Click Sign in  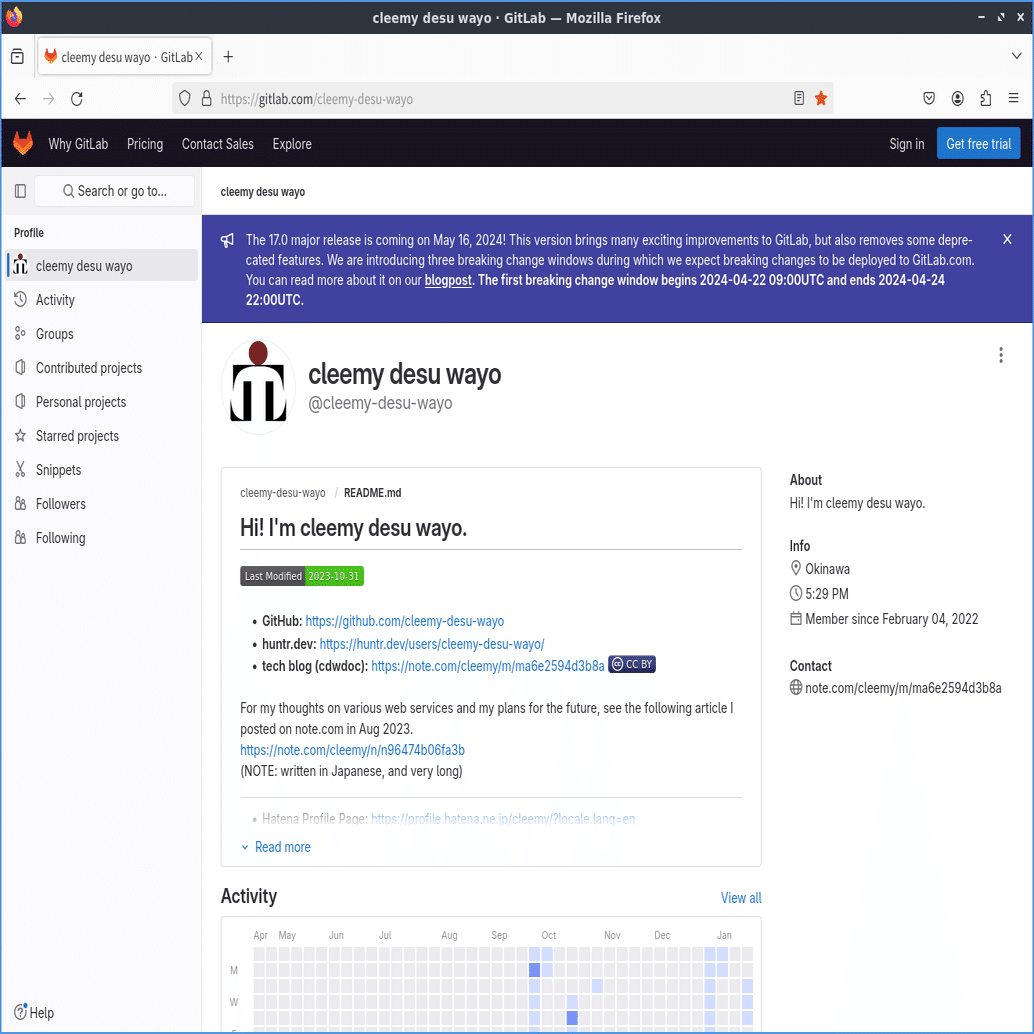pos(907,144)
